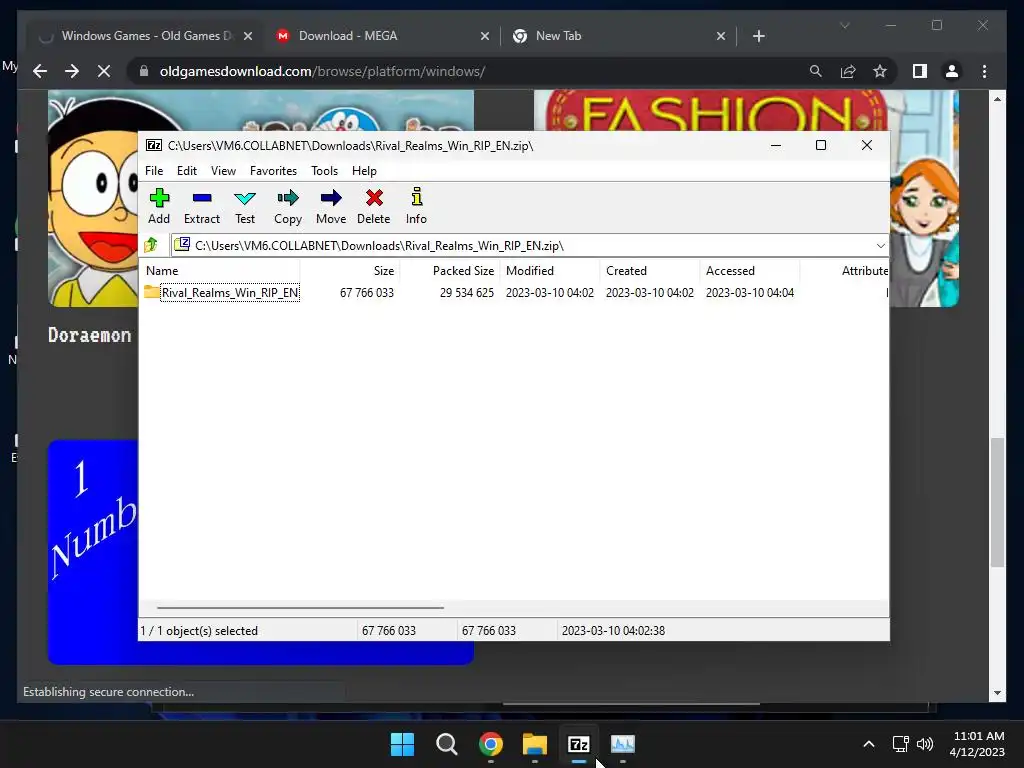Bookmark this page with the star
1024x768 pixels.
[x=880, y=71]
